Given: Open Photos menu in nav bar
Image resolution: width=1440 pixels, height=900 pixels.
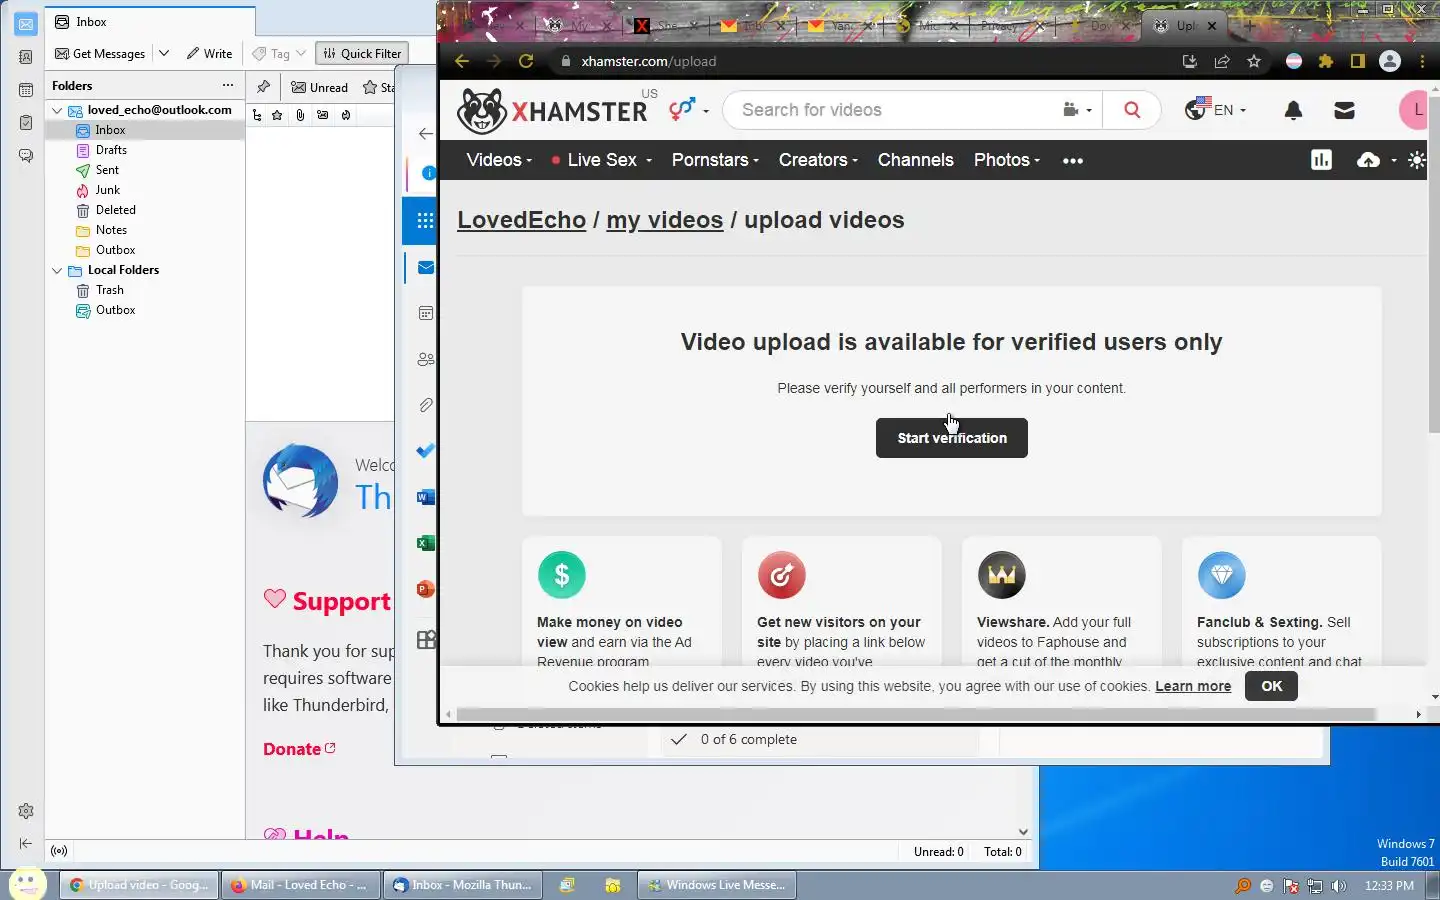Looking at the screenshot, I should [x=1007, y=160].
